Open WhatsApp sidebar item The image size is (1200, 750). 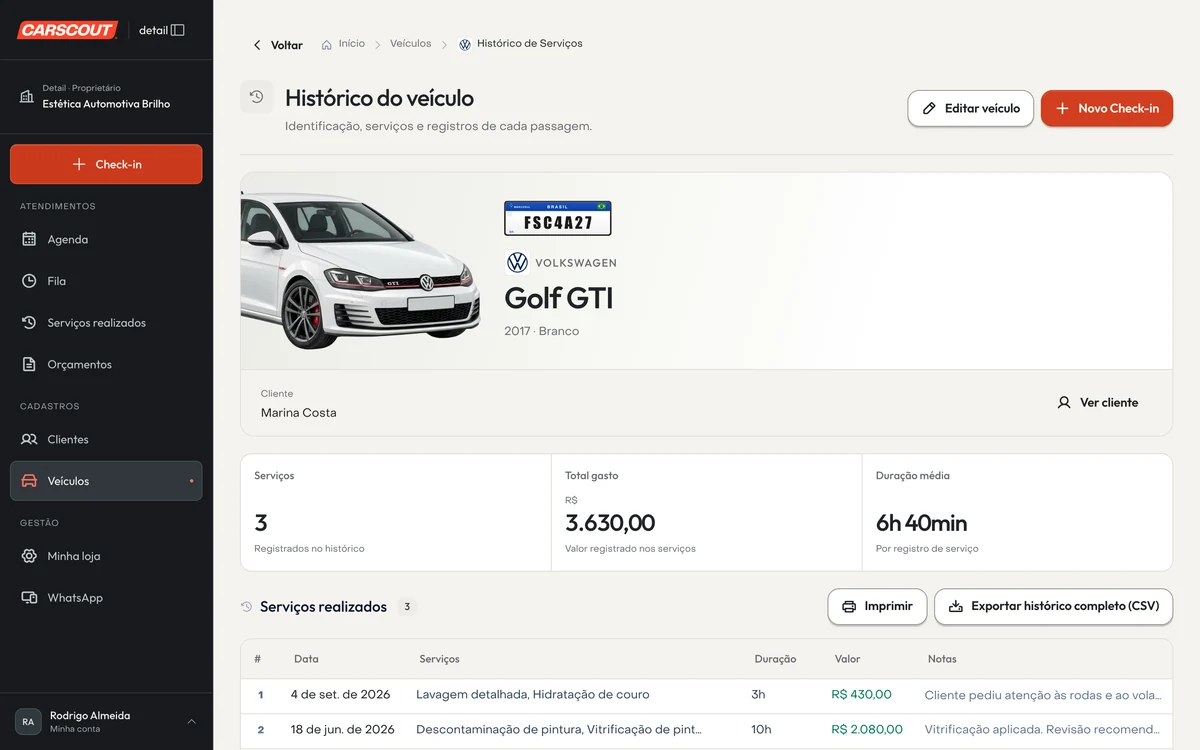[106, 598]
